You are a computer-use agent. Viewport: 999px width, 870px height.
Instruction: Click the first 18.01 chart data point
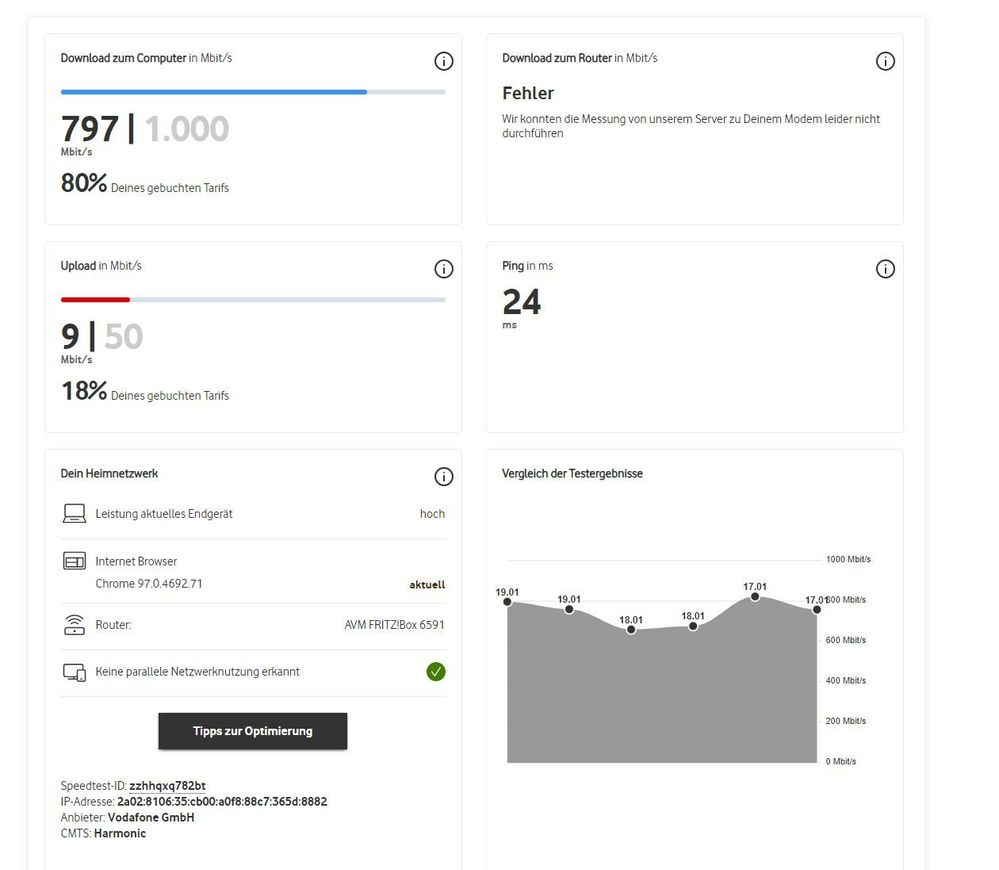[x=631, y=630]
